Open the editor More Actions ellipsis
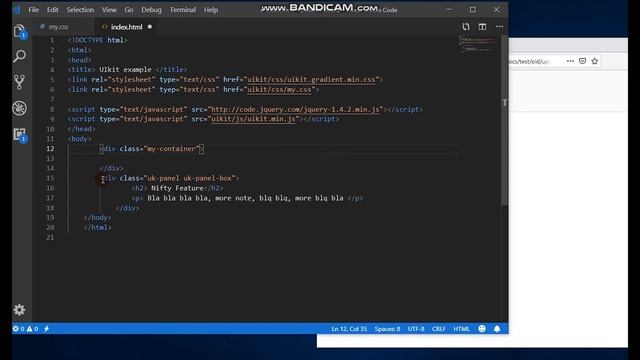The image size is (640, 360). point(499,27)
